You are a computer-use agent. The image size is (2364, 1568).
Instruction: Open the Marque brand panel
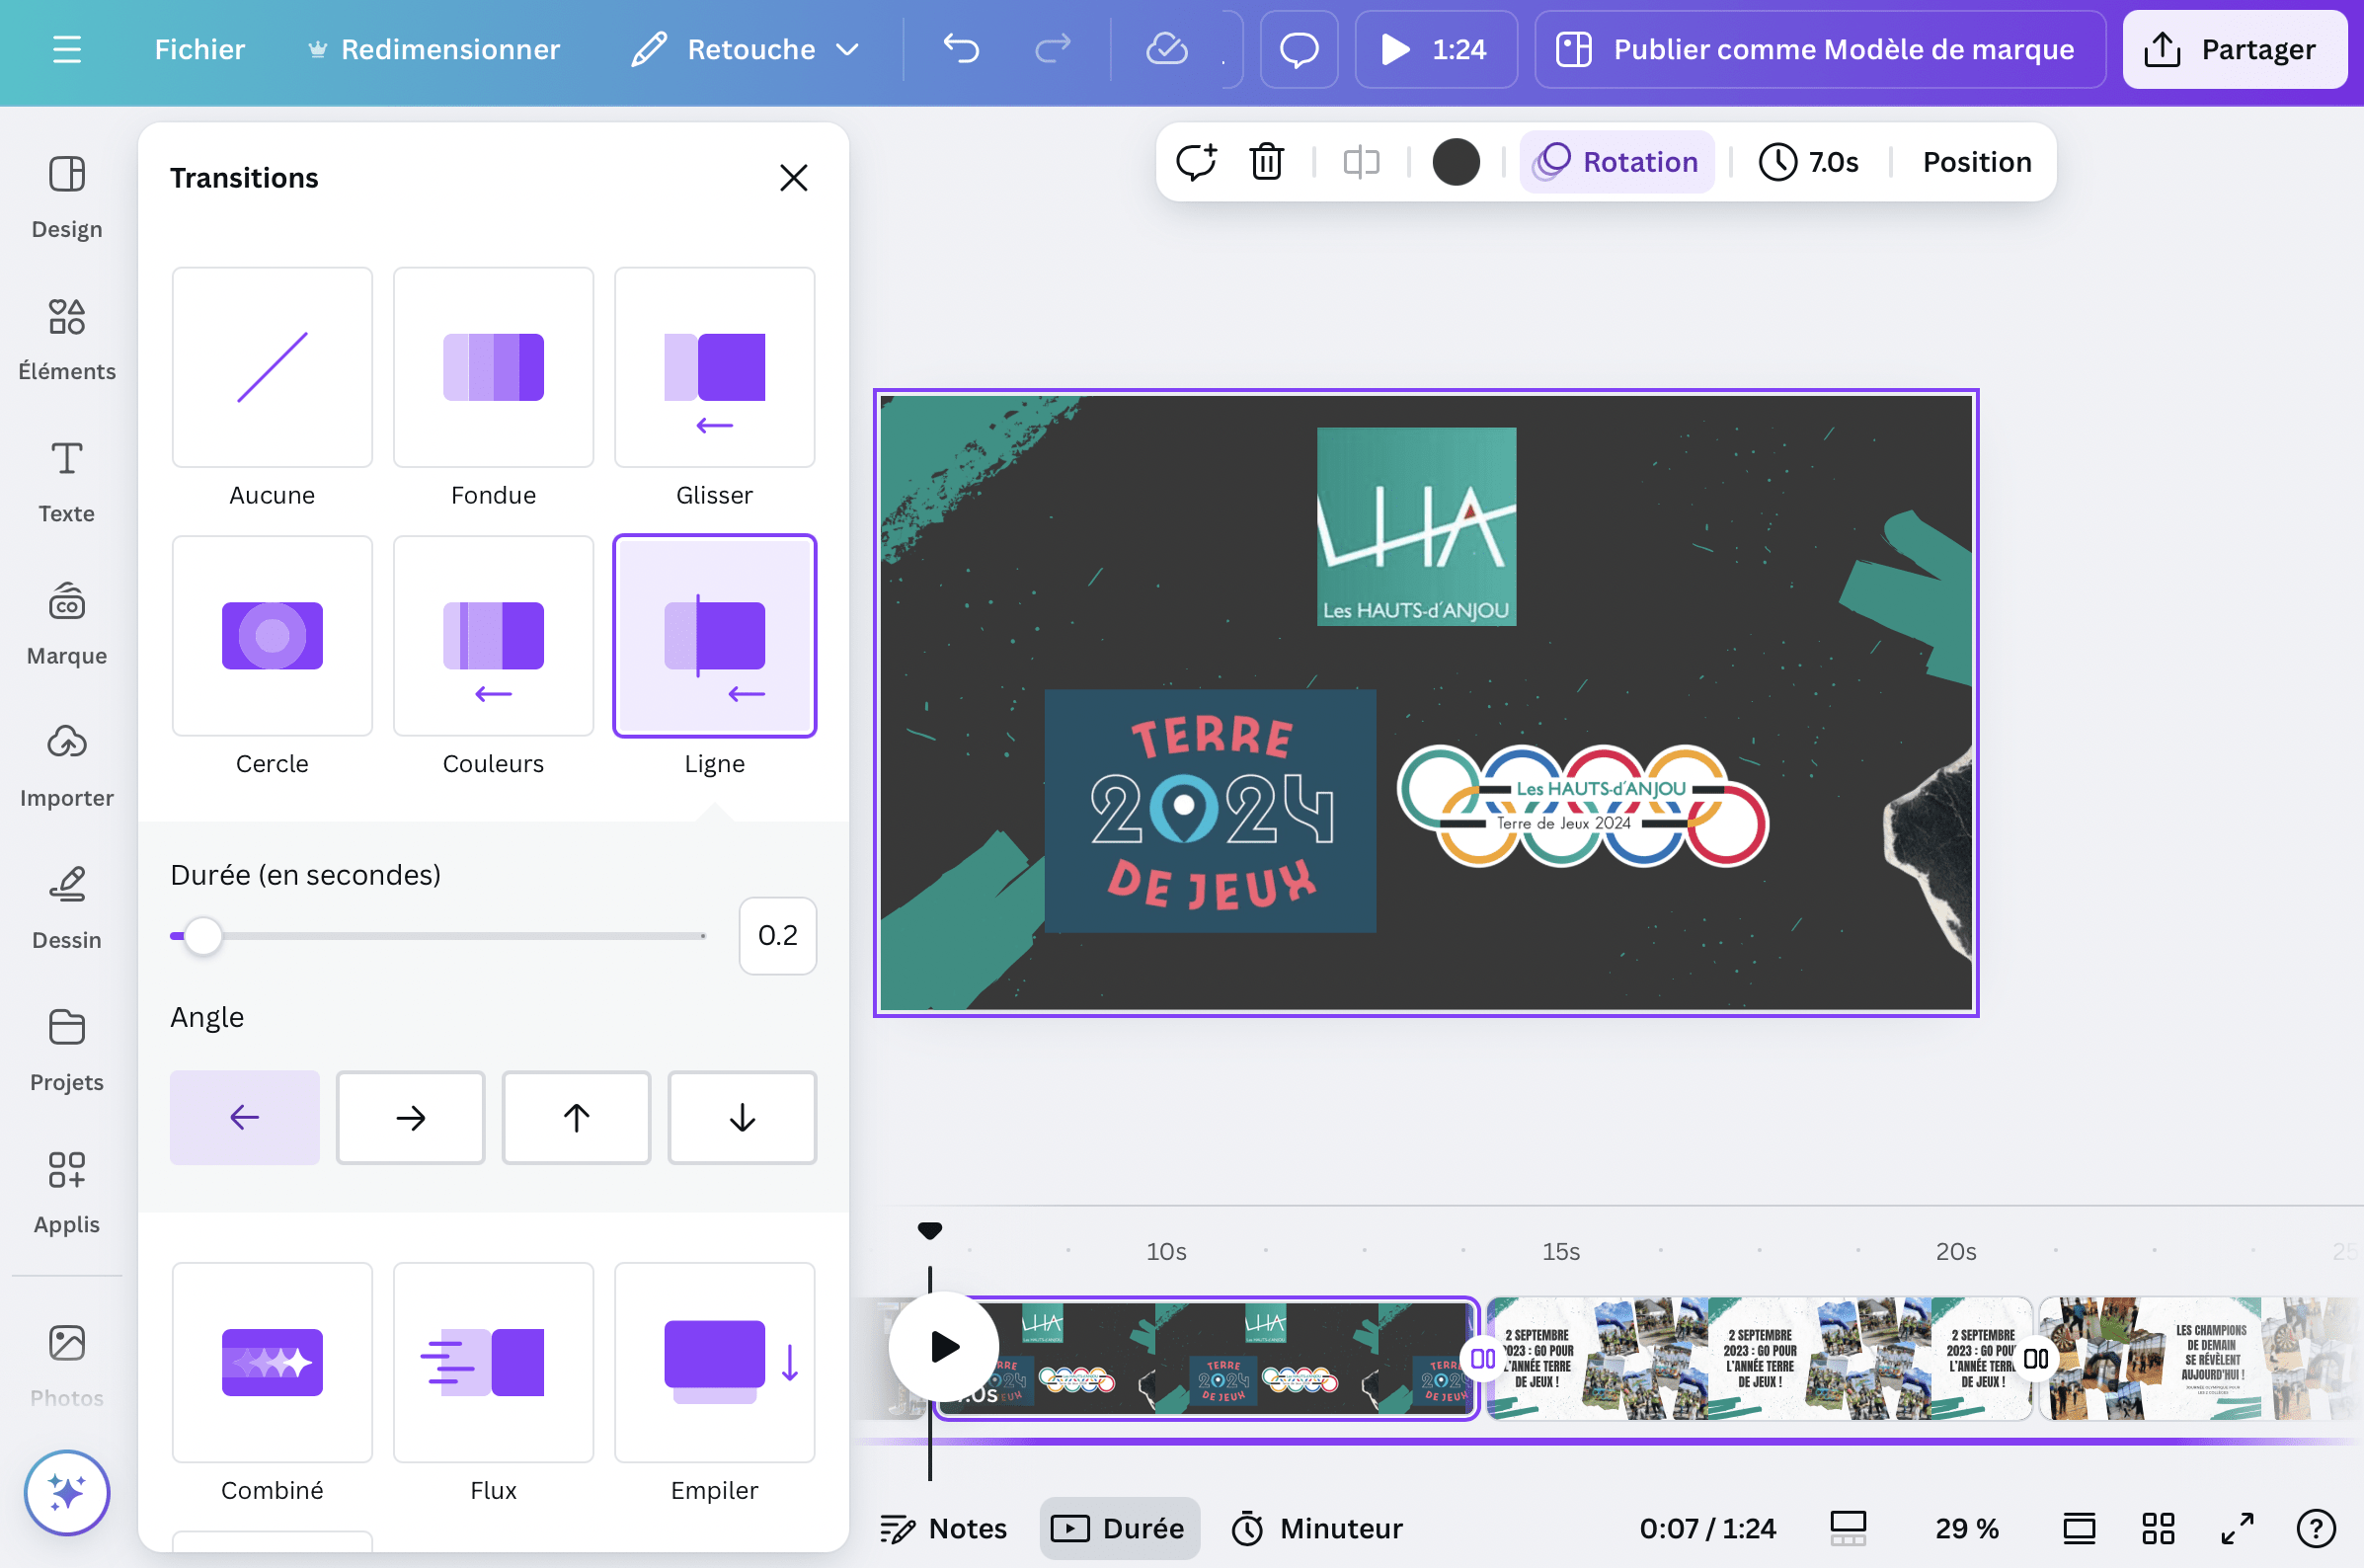[x=67, y=623]
